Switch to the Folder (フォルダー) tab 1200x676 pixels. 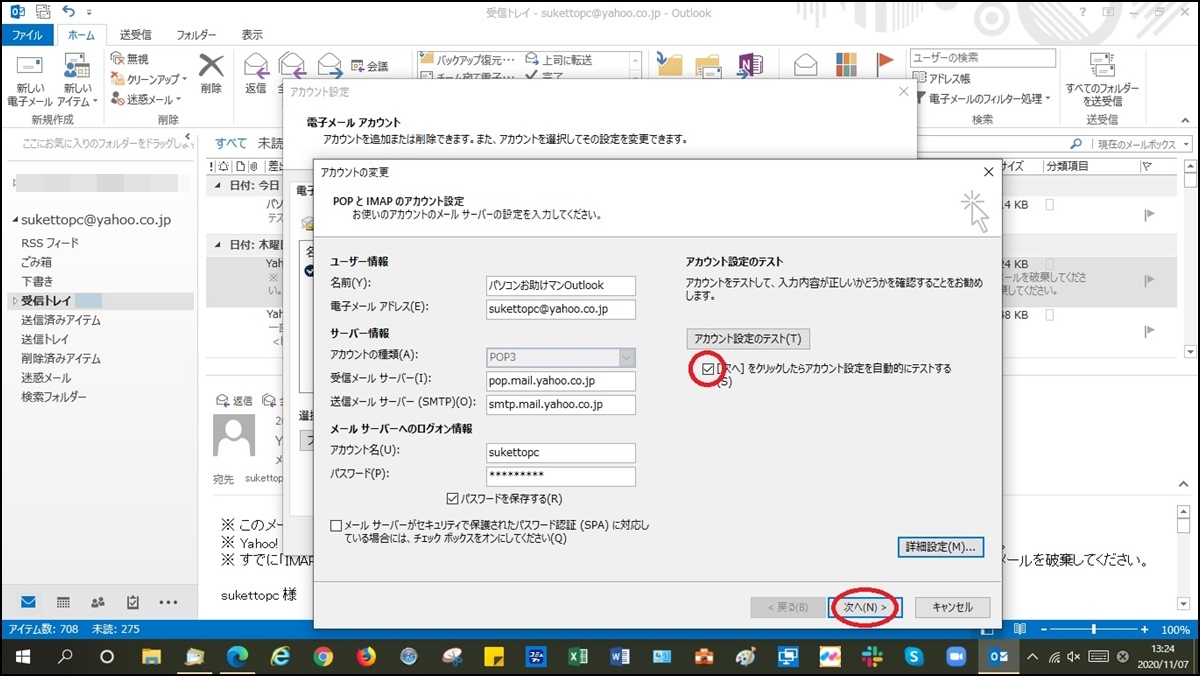pyautogui.click(x=197, y=35)
